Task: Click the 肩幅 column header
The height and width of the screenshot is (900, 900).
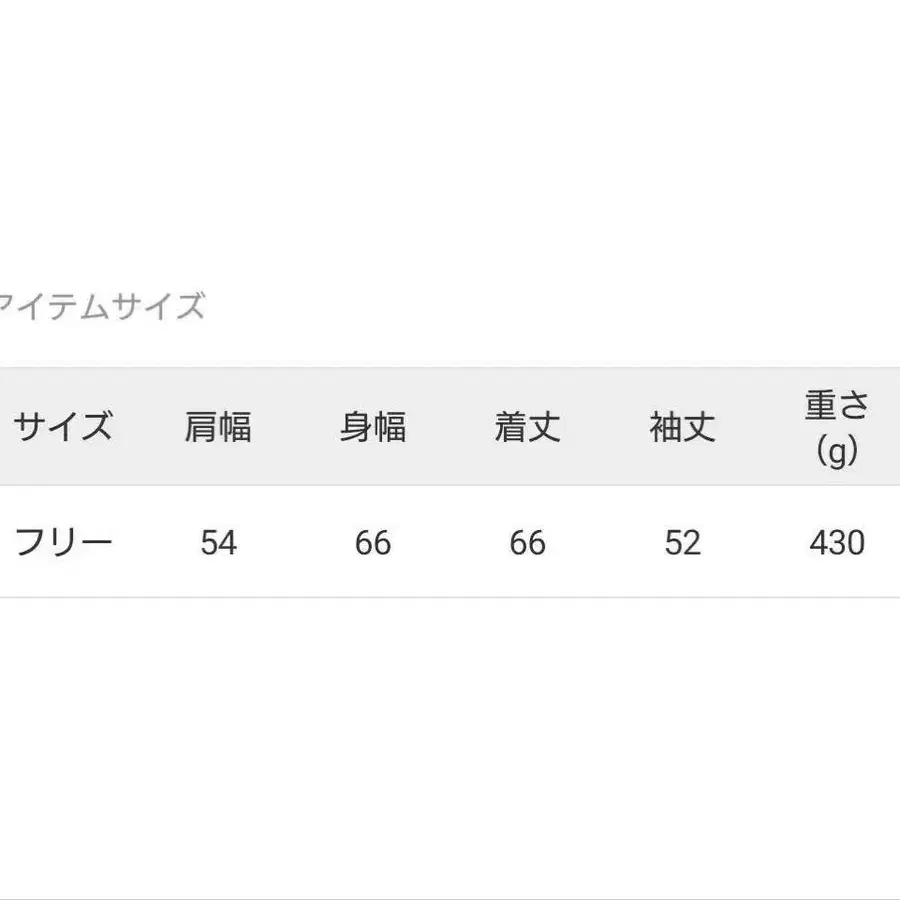Action: tap(218, 427)
